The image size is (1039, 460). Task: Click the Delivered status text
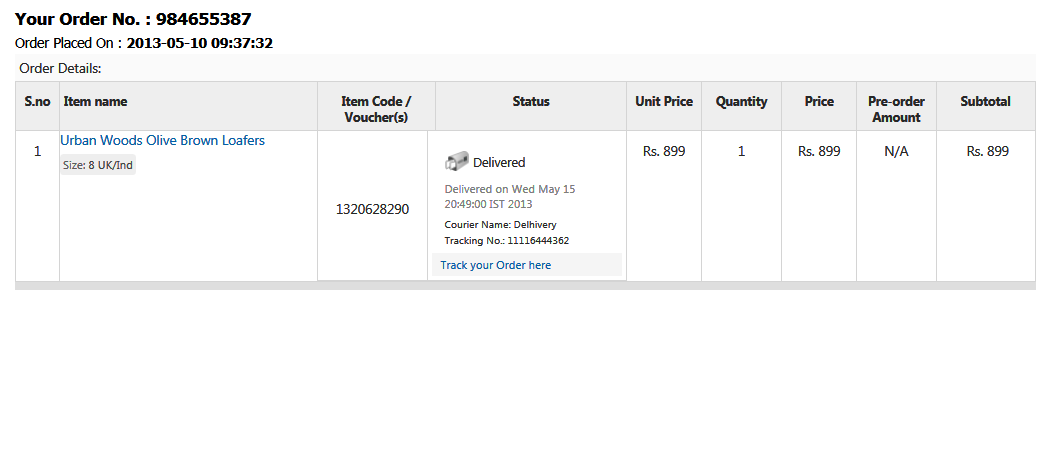point(499,162)
